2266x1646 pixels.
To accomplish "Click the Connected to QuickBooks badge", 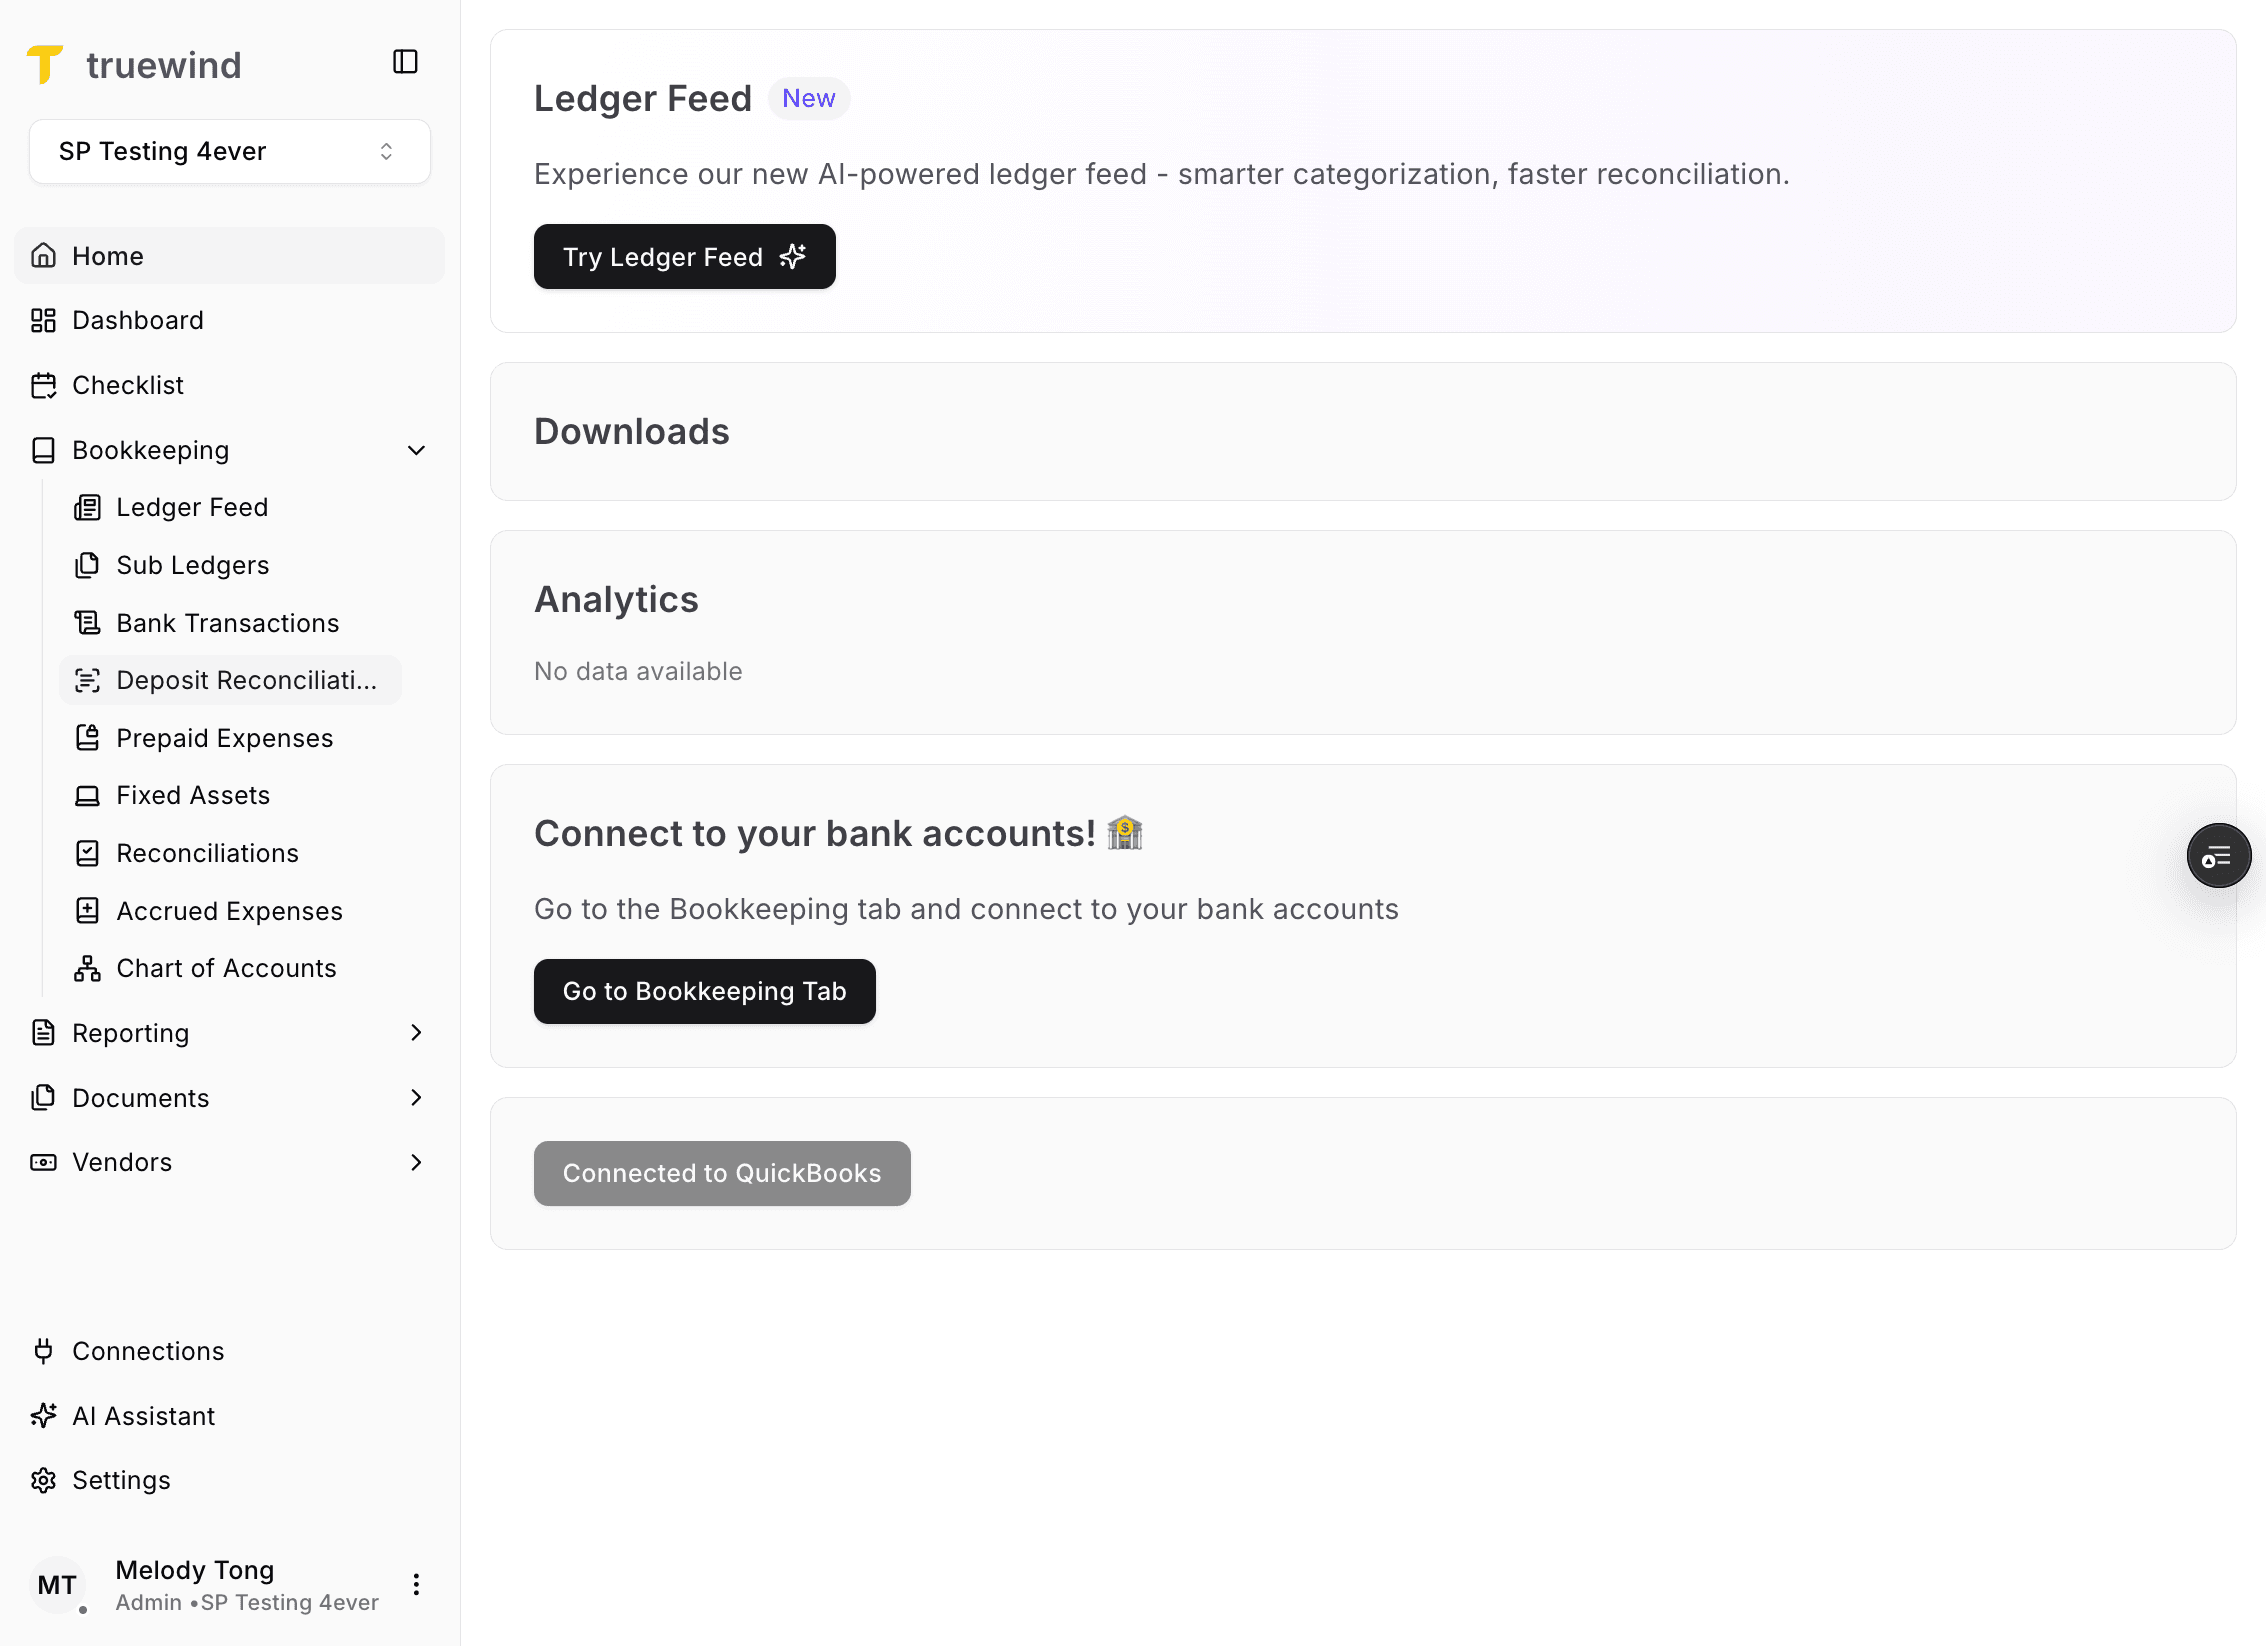I will point(721,1173).
